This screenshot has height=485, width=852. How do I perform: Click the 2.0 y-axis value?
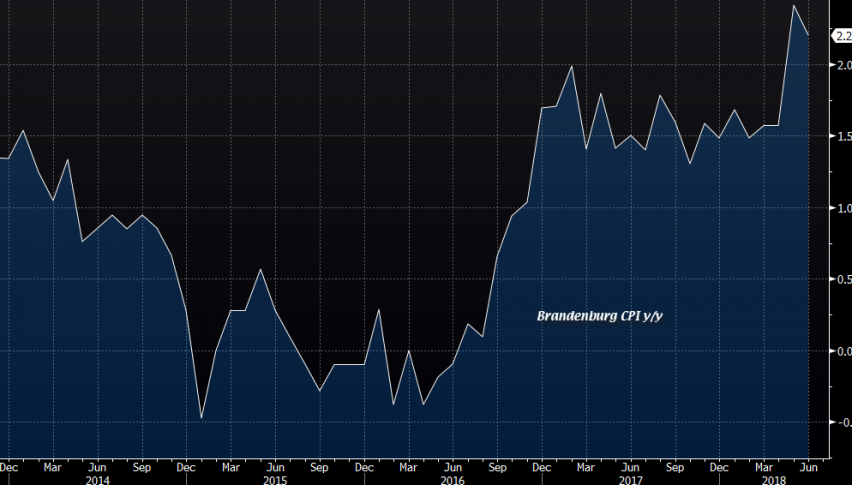pyautogui.click(x=844, y=65)
